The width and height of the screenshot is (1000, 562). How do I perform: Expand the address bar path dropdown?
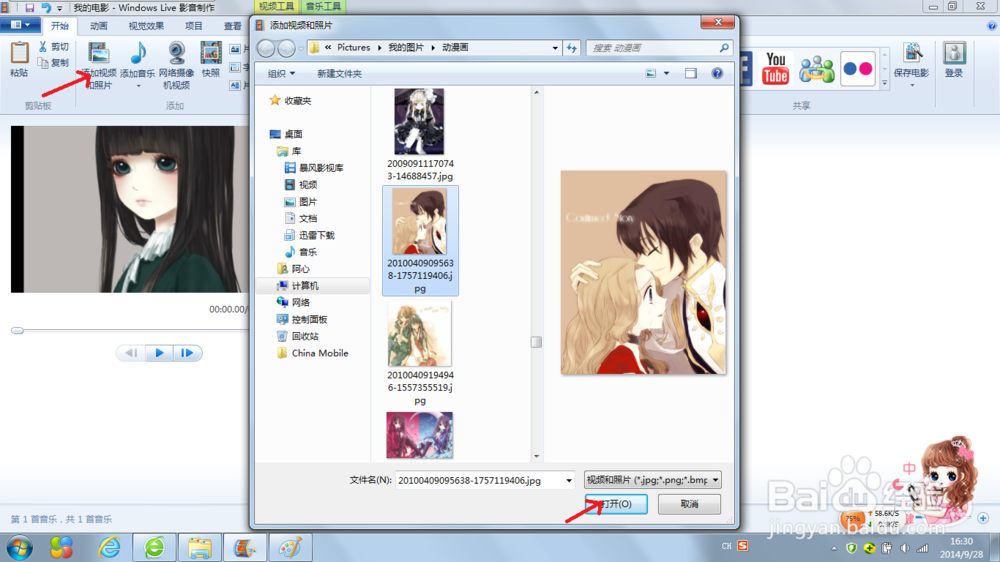tap(555, 48)
